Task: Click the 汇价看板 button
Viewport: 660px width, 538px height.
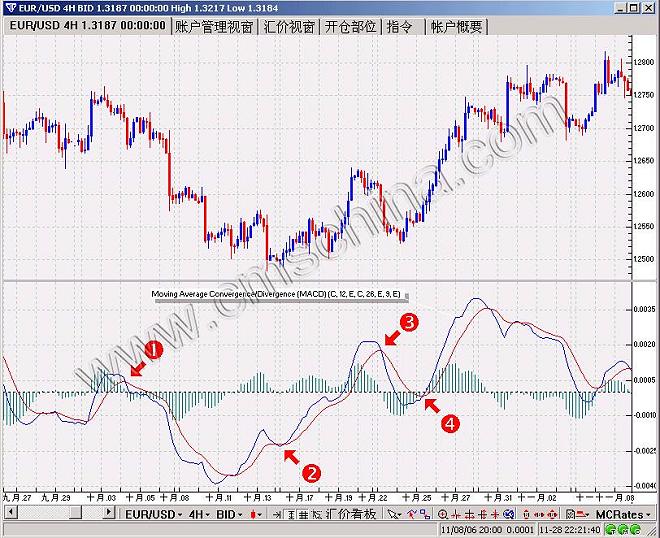Action: pyautogui.click(x=350, y=514)
